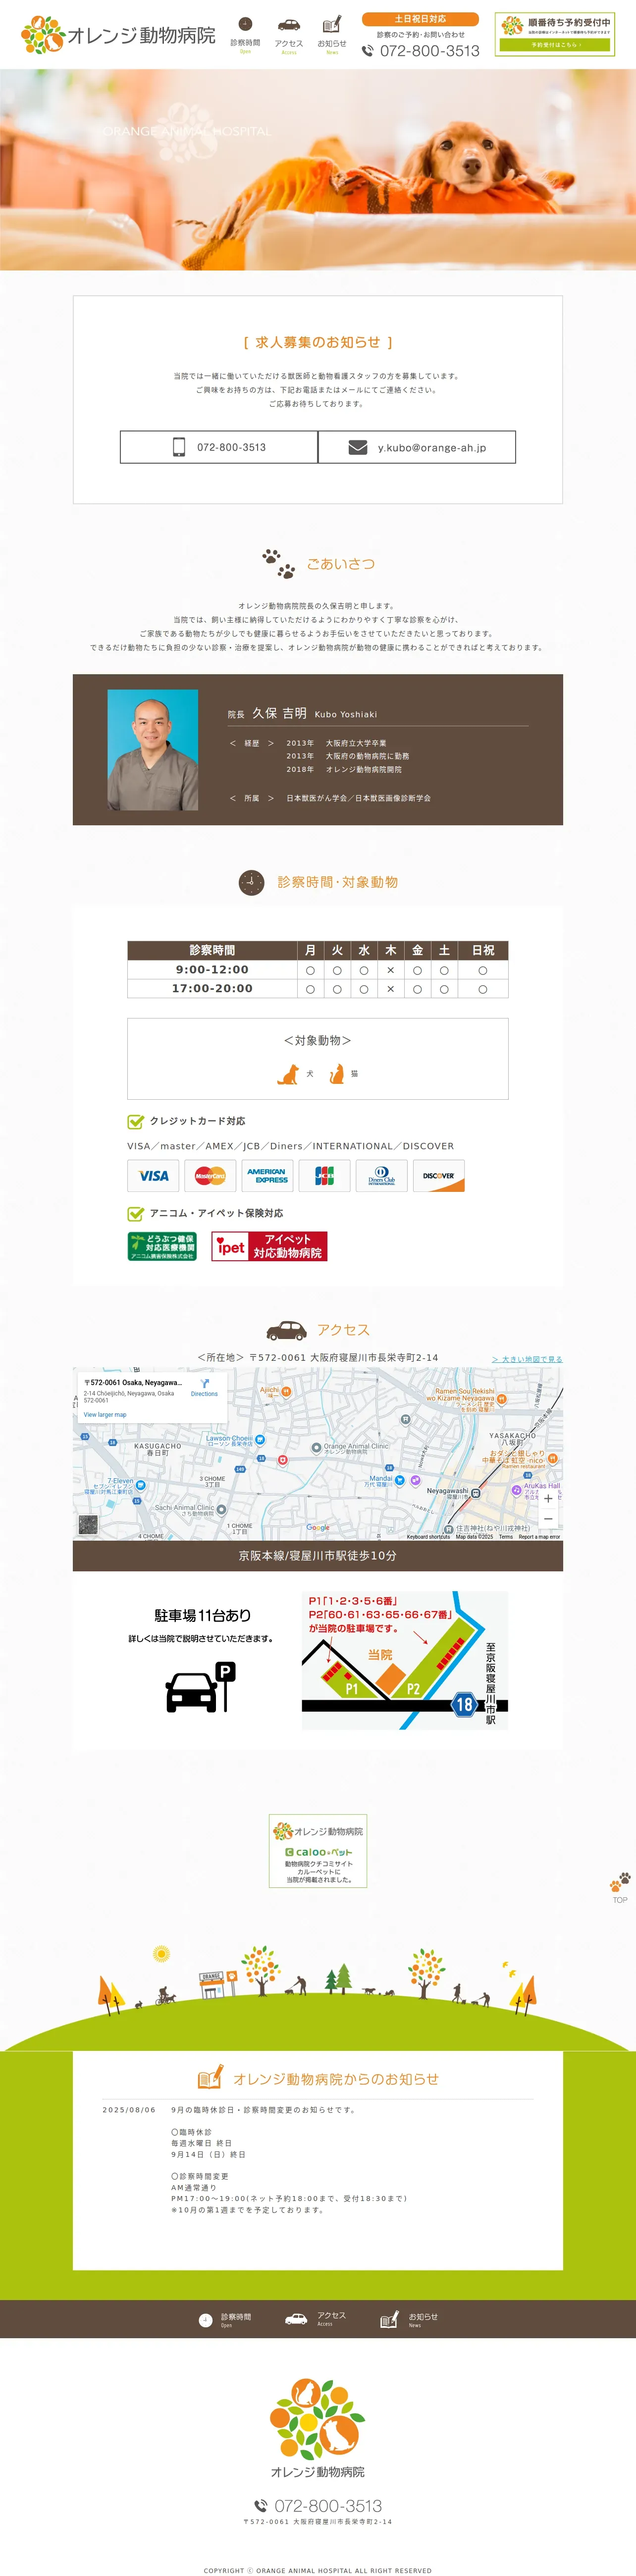Screen dimensions: 636x2576
Task: Open footer アクセス menu item
Action: (x=316, y=2319)
